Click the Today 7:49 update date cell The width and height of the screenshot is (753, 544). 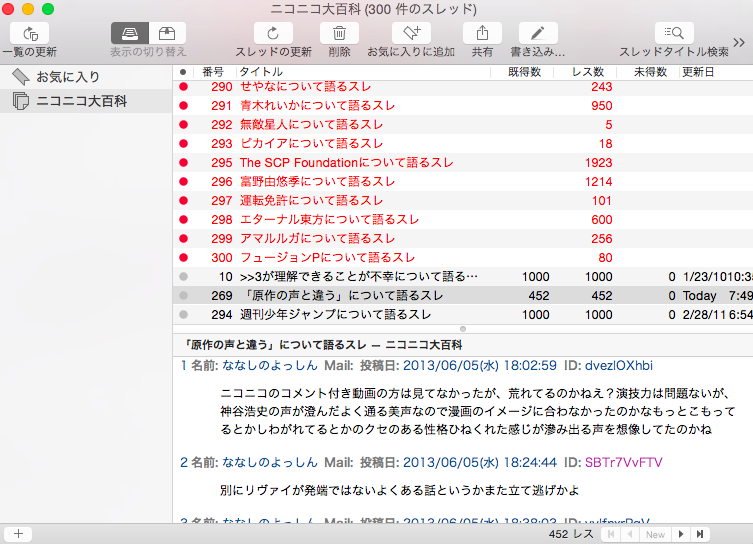(717, 296)
